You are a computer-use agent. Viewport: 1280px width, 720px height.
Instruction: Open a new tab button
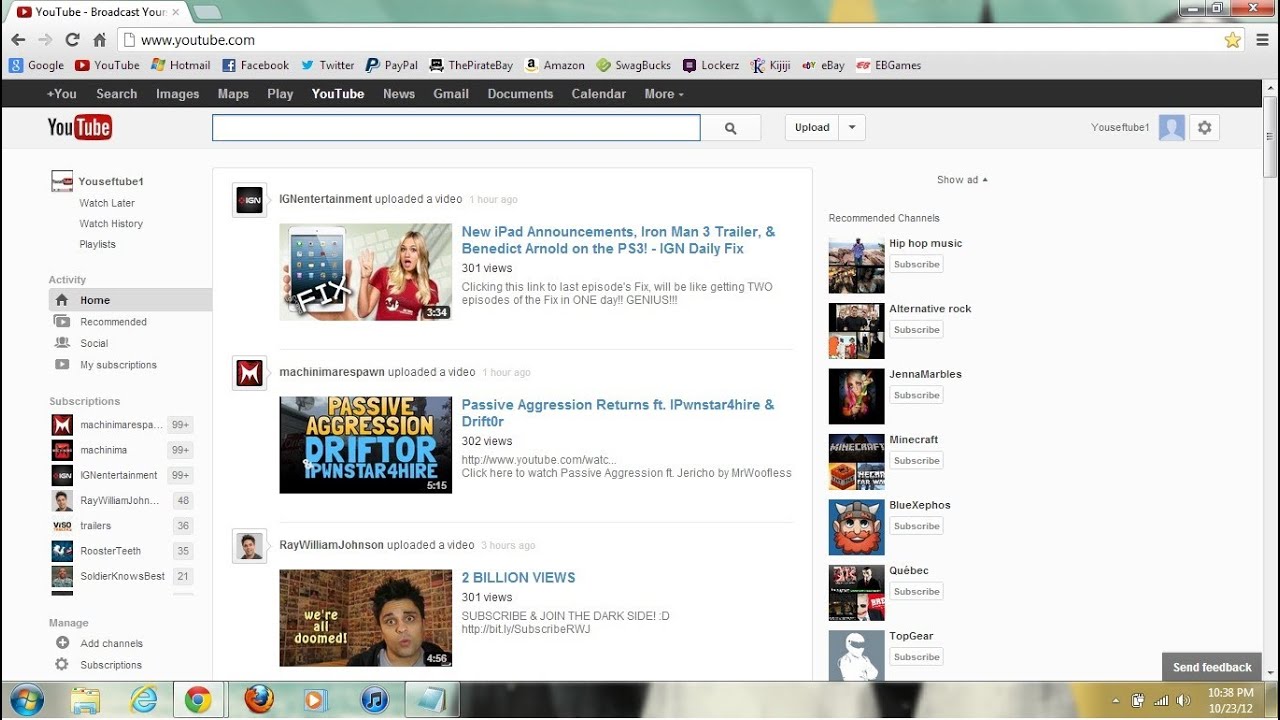click(206, 12)
